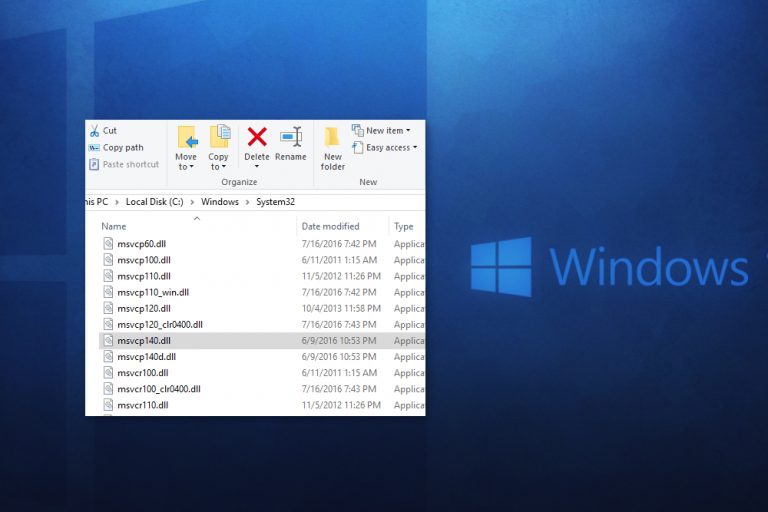Open the Copy to dropdown arrow

click(x=224, y=167)
